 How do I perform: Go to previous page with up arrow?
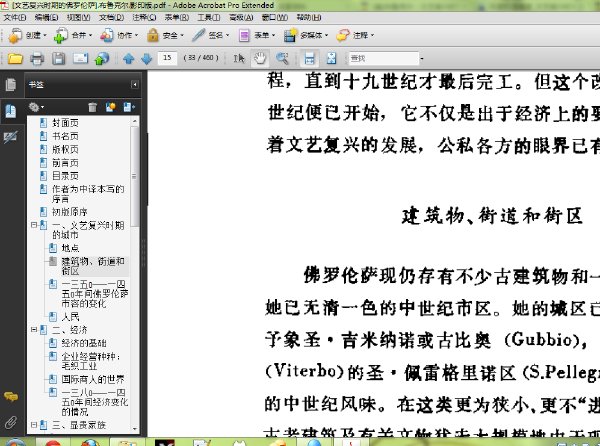(x=129, y=59)
